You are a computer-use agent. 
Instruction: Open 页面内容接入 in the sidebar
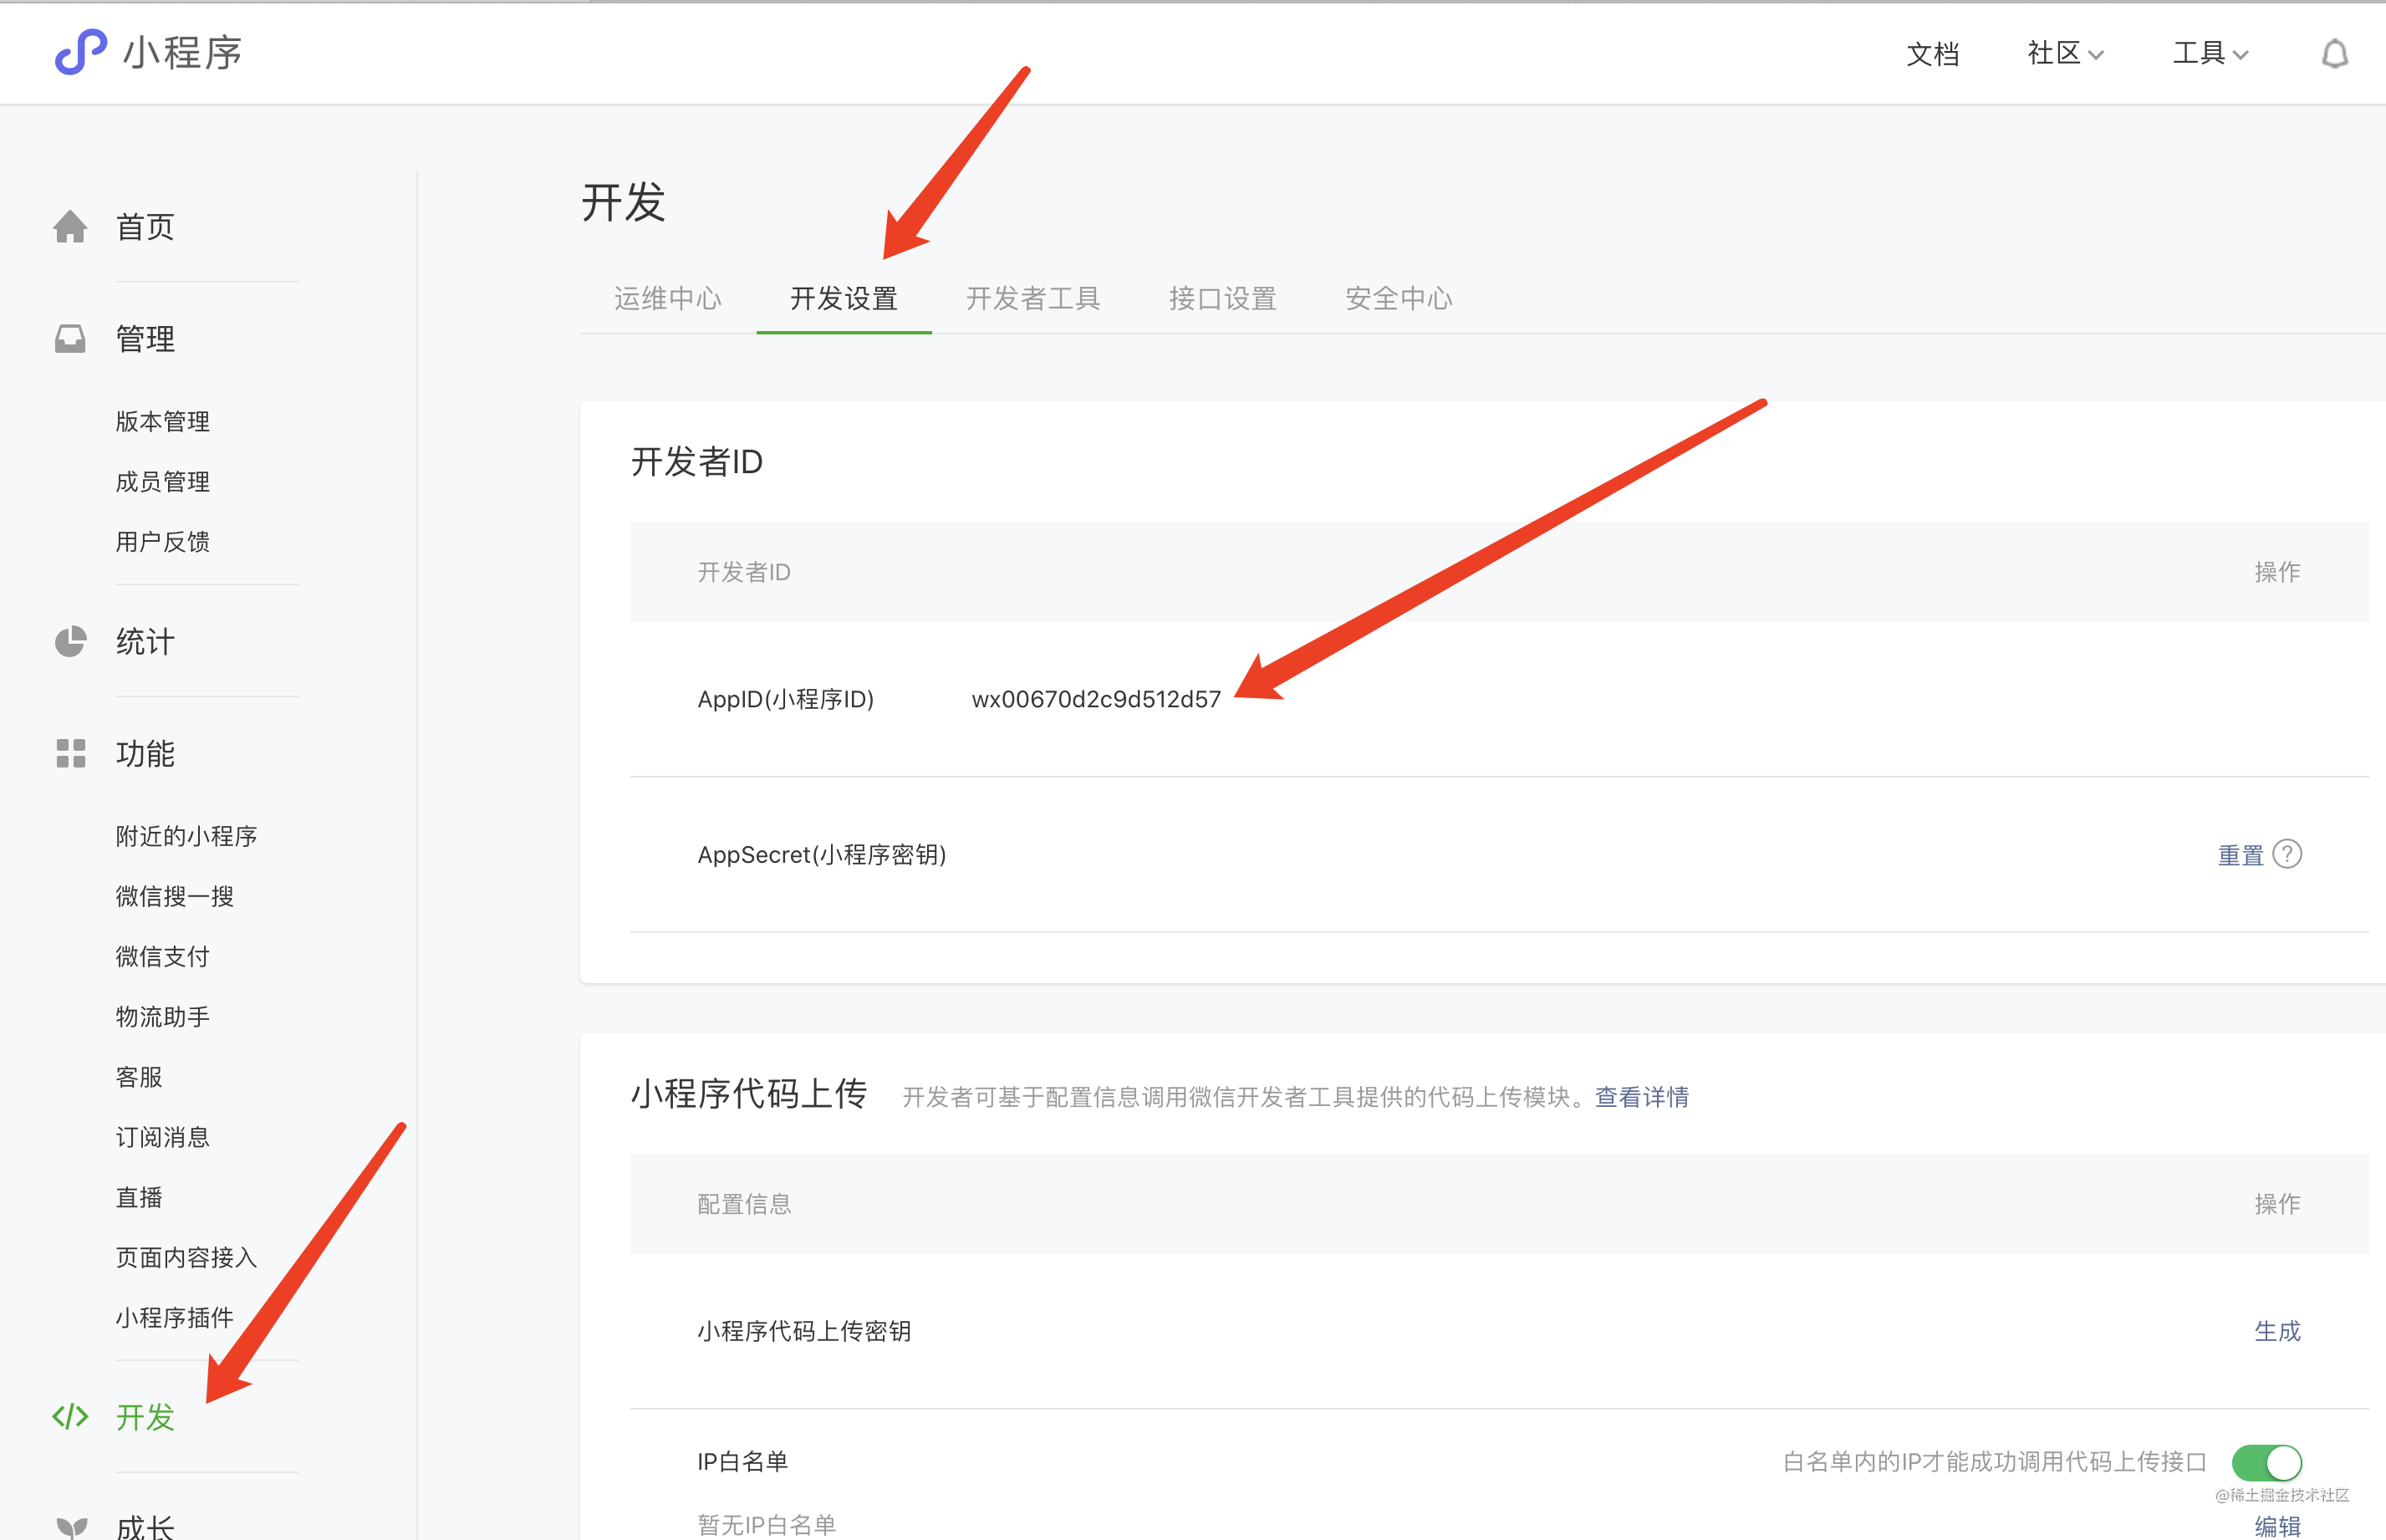click(186, 1257)
